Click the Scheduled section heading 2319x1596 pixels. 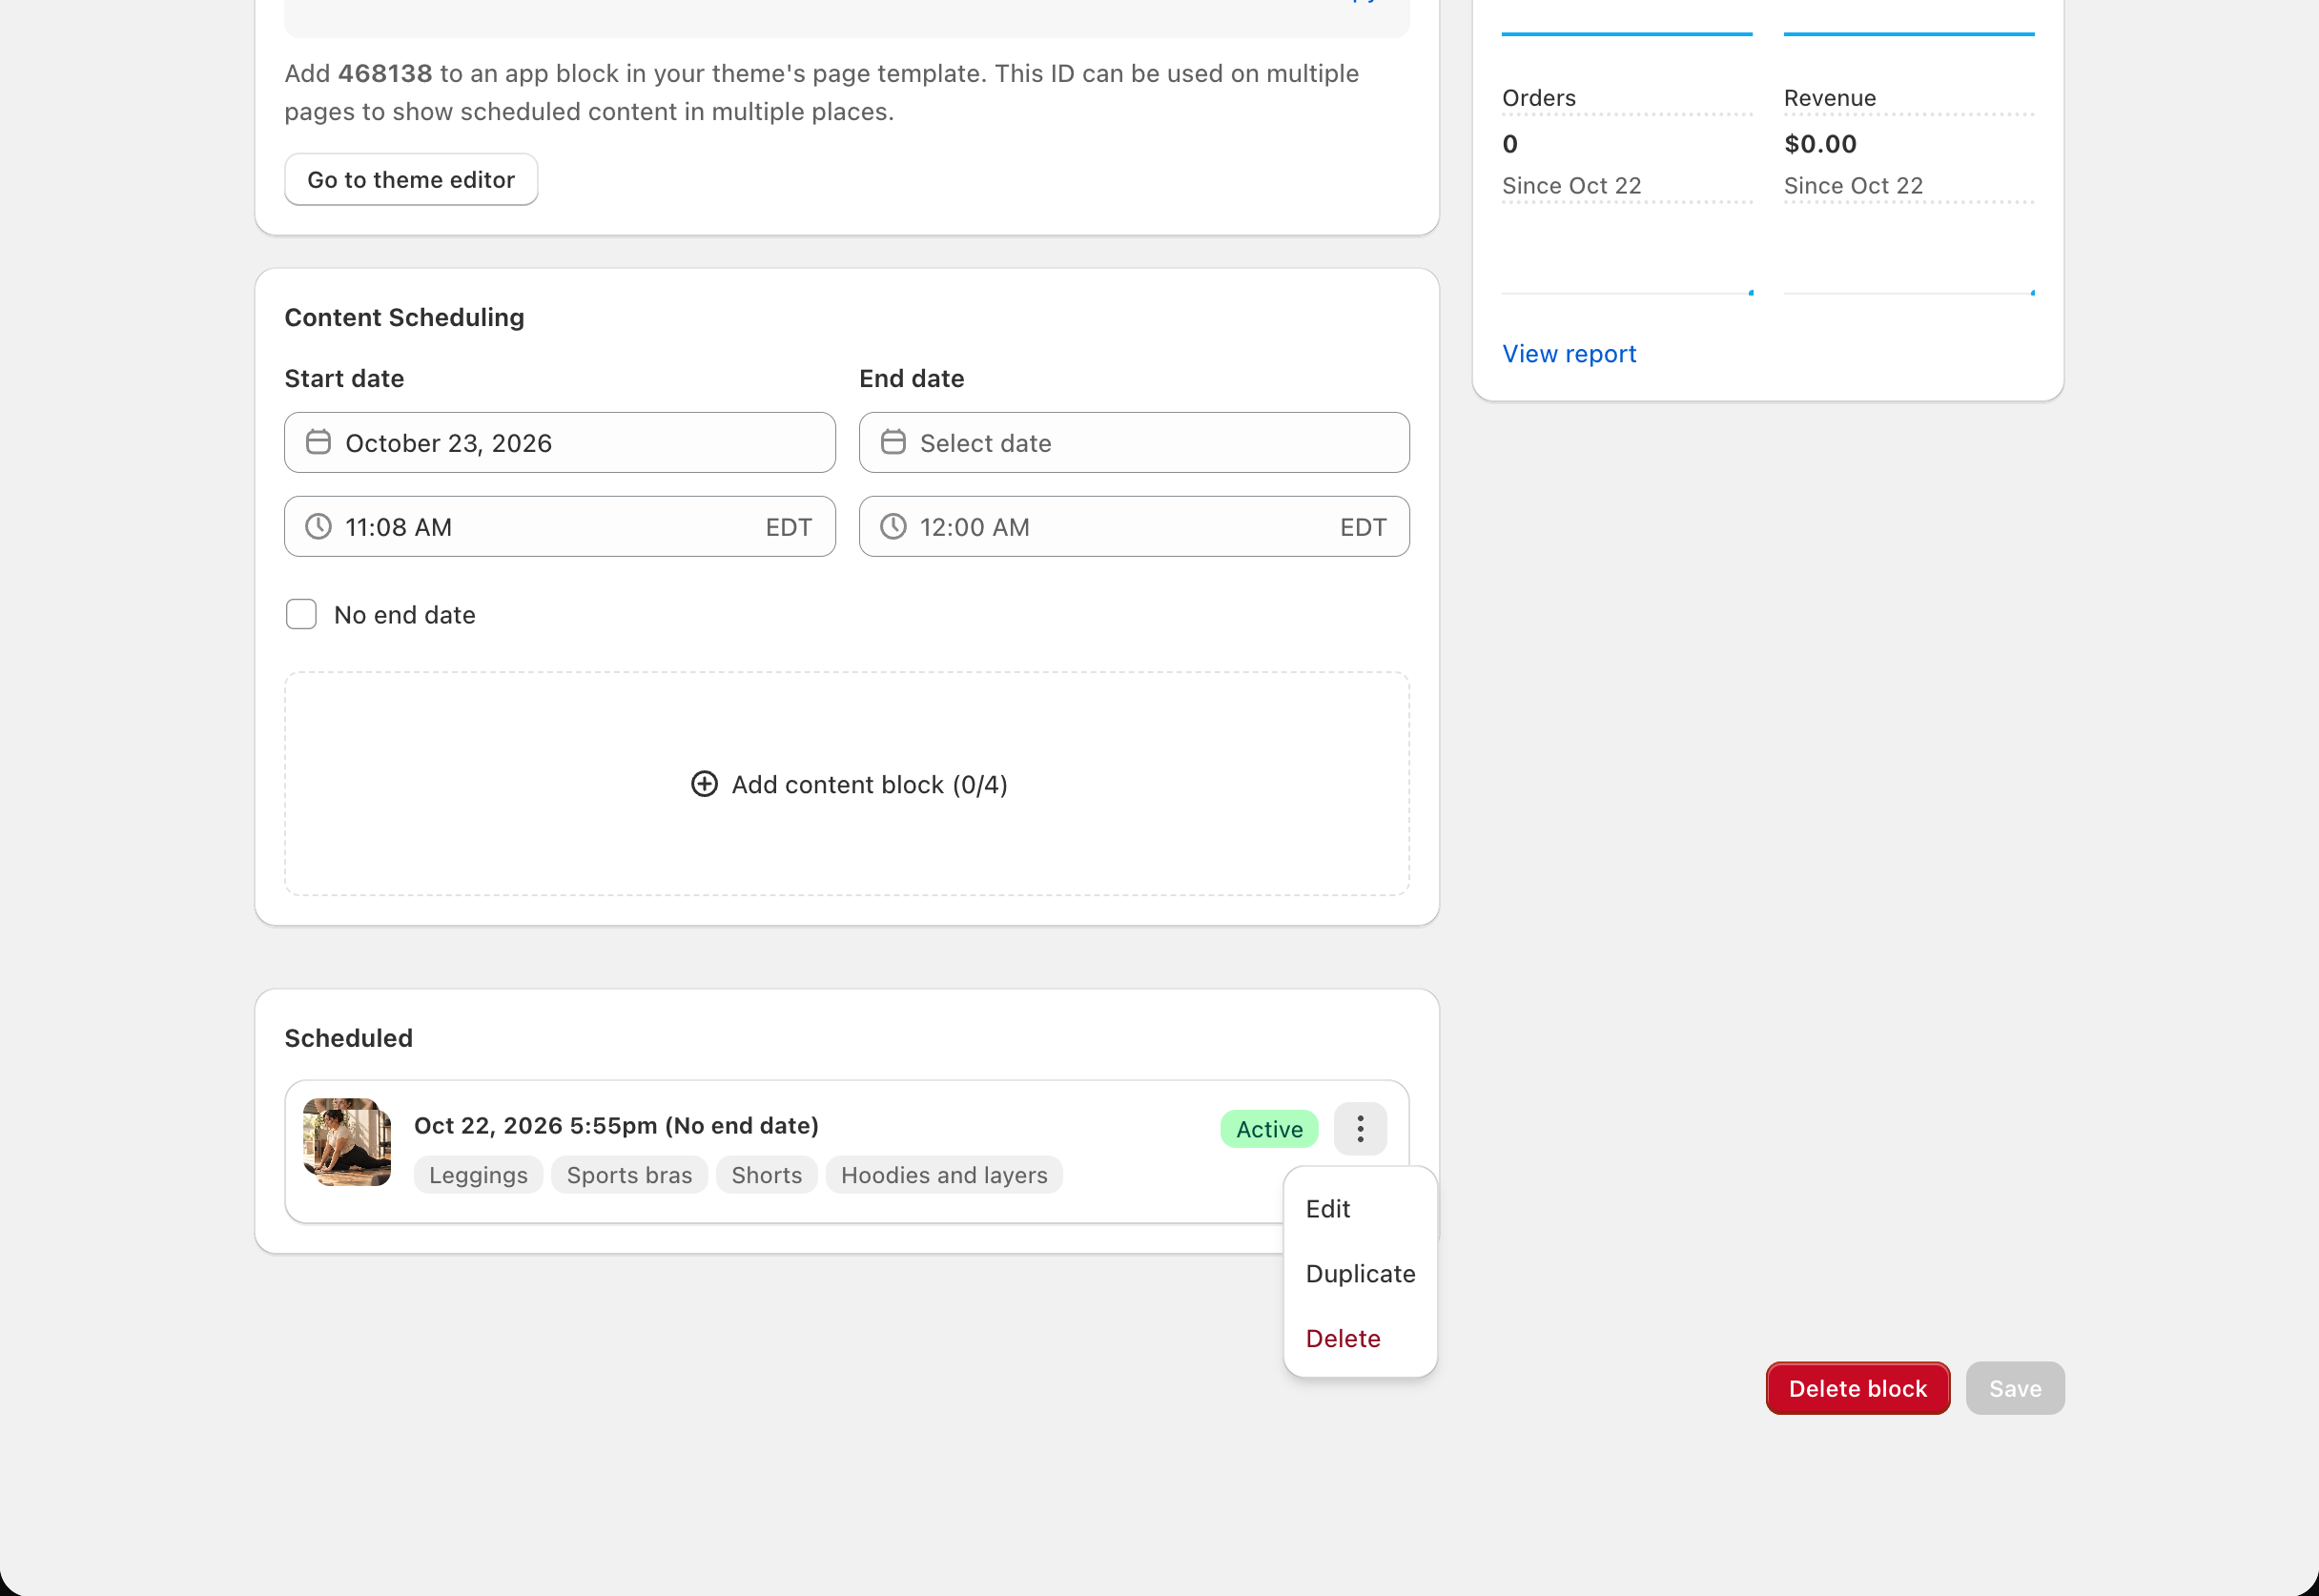(348, 1038)
